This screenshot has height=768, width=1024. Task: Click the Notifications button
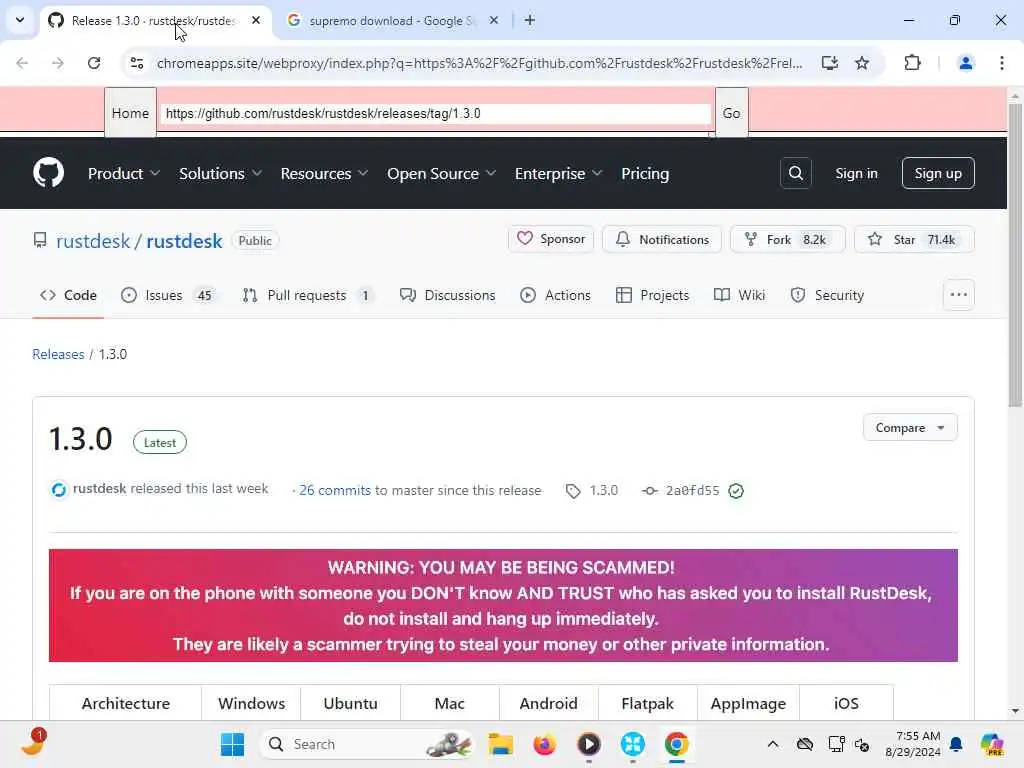pos(662,239)
